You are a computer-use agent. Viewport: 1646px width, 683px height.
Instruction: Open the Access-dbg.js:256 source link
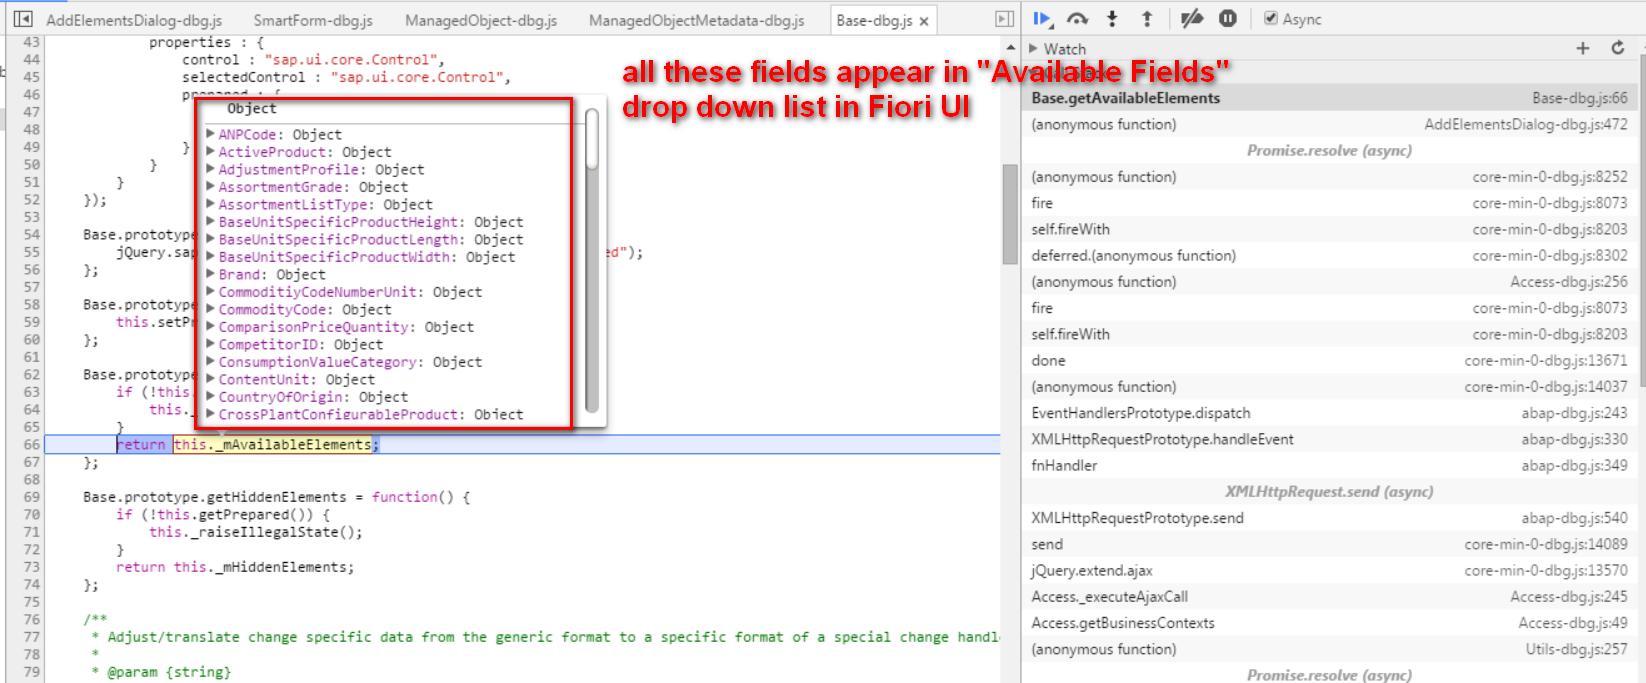pos(1569,282)
